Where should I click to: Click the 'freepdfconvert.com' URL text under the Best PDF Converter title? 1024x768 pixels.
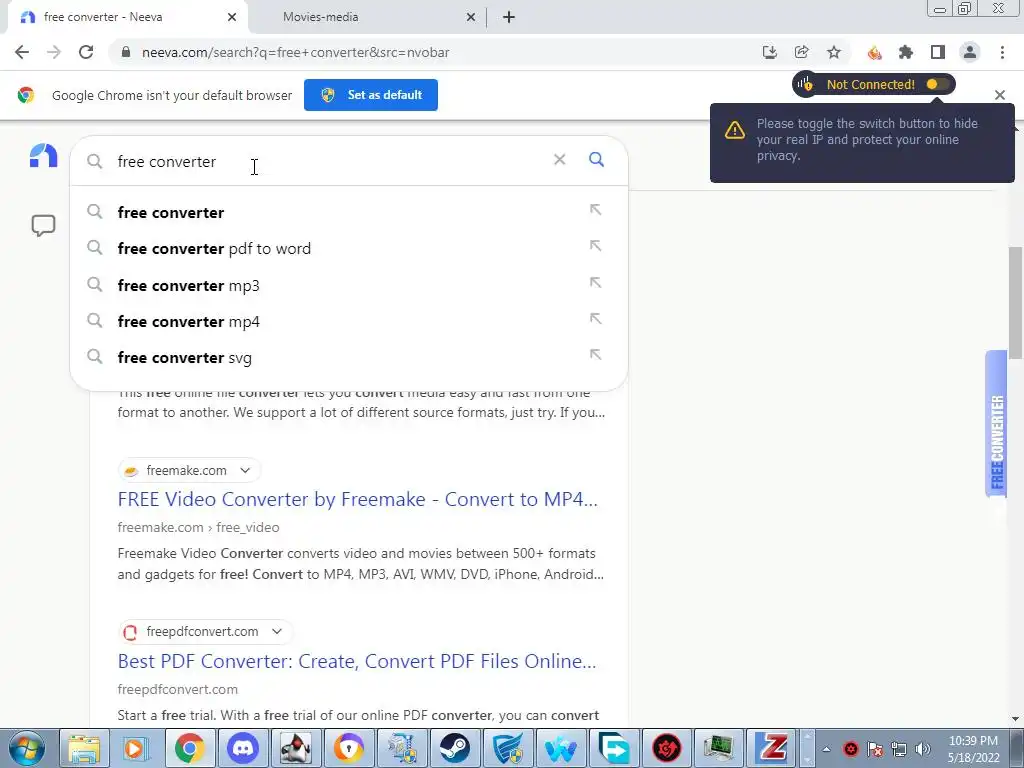click(x=178, y=689)
